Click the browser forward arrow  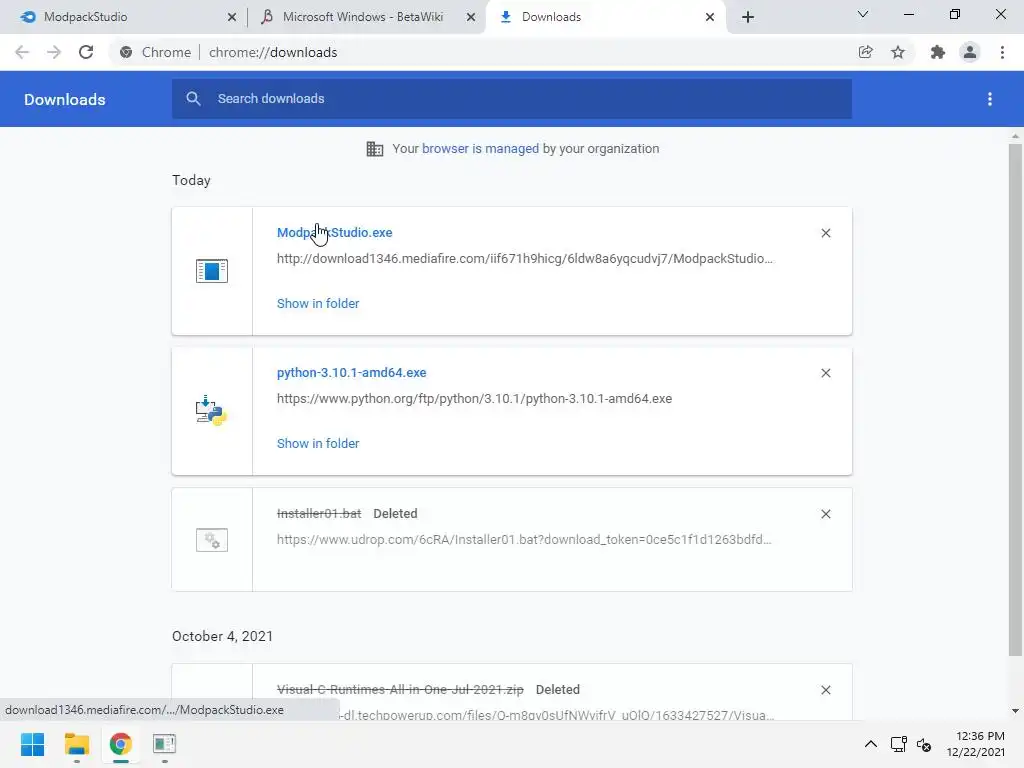coord(54,52)
